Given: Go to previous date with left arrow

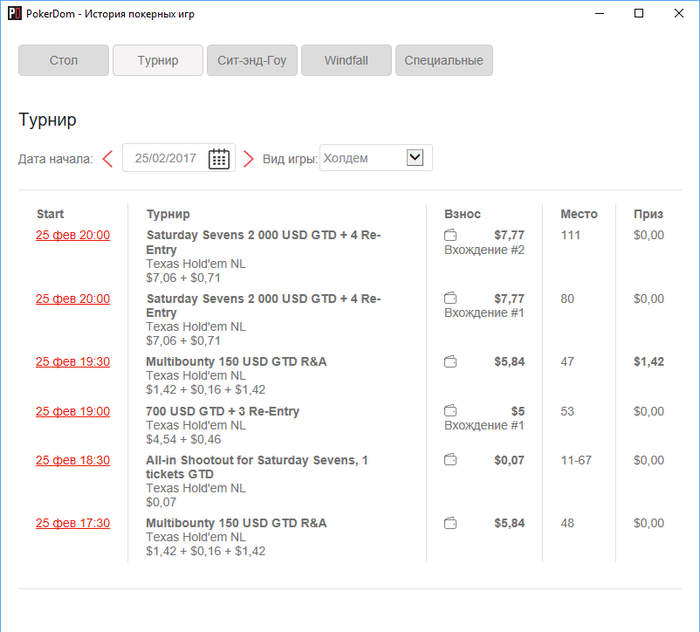Looking at the screenshot, I should pos(108,159).
